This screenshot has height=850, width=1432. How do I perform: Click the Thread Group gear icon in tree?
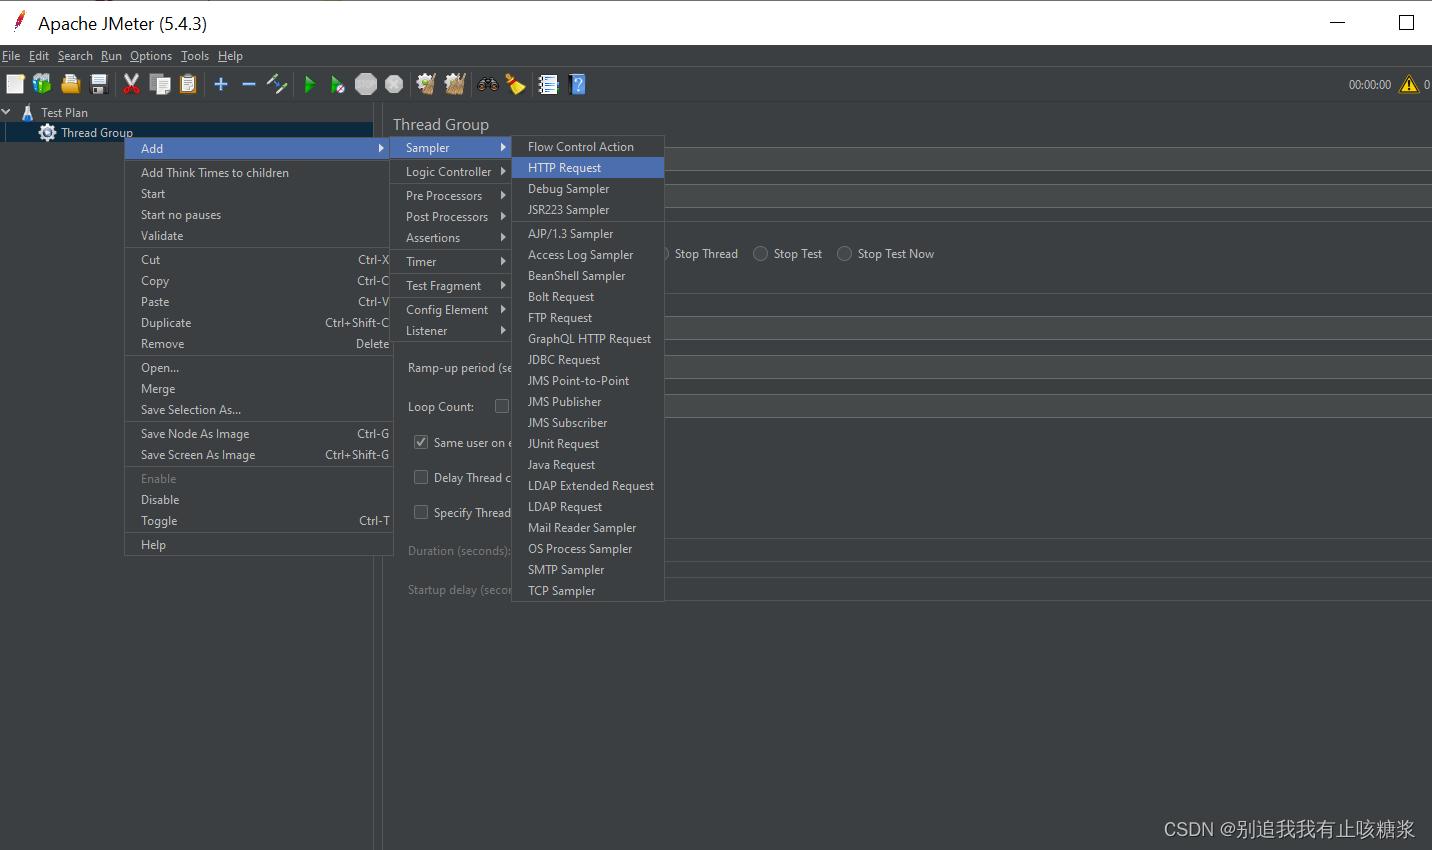[47, 132]
